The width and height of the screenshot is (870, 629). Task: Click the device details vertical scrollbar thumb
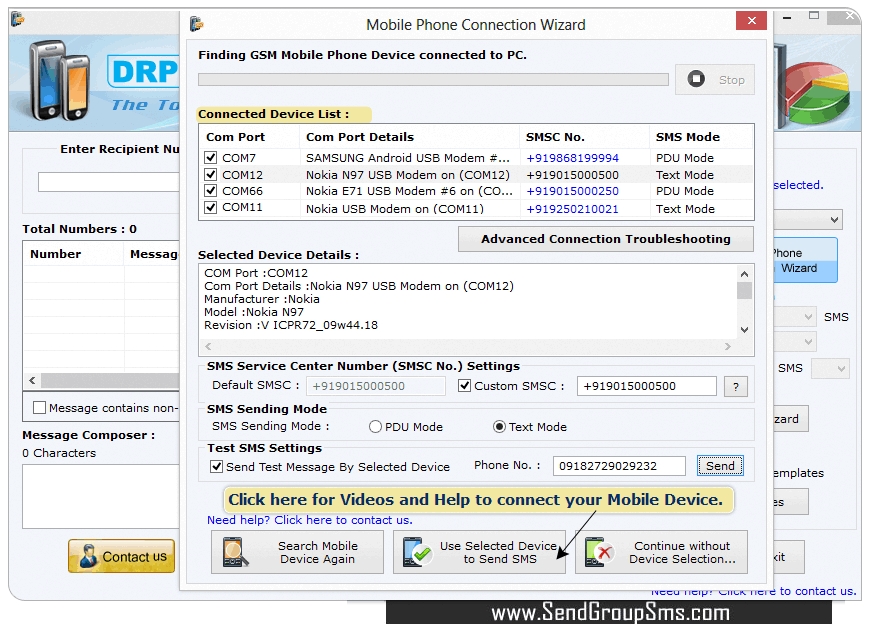[x=745, y=291]
